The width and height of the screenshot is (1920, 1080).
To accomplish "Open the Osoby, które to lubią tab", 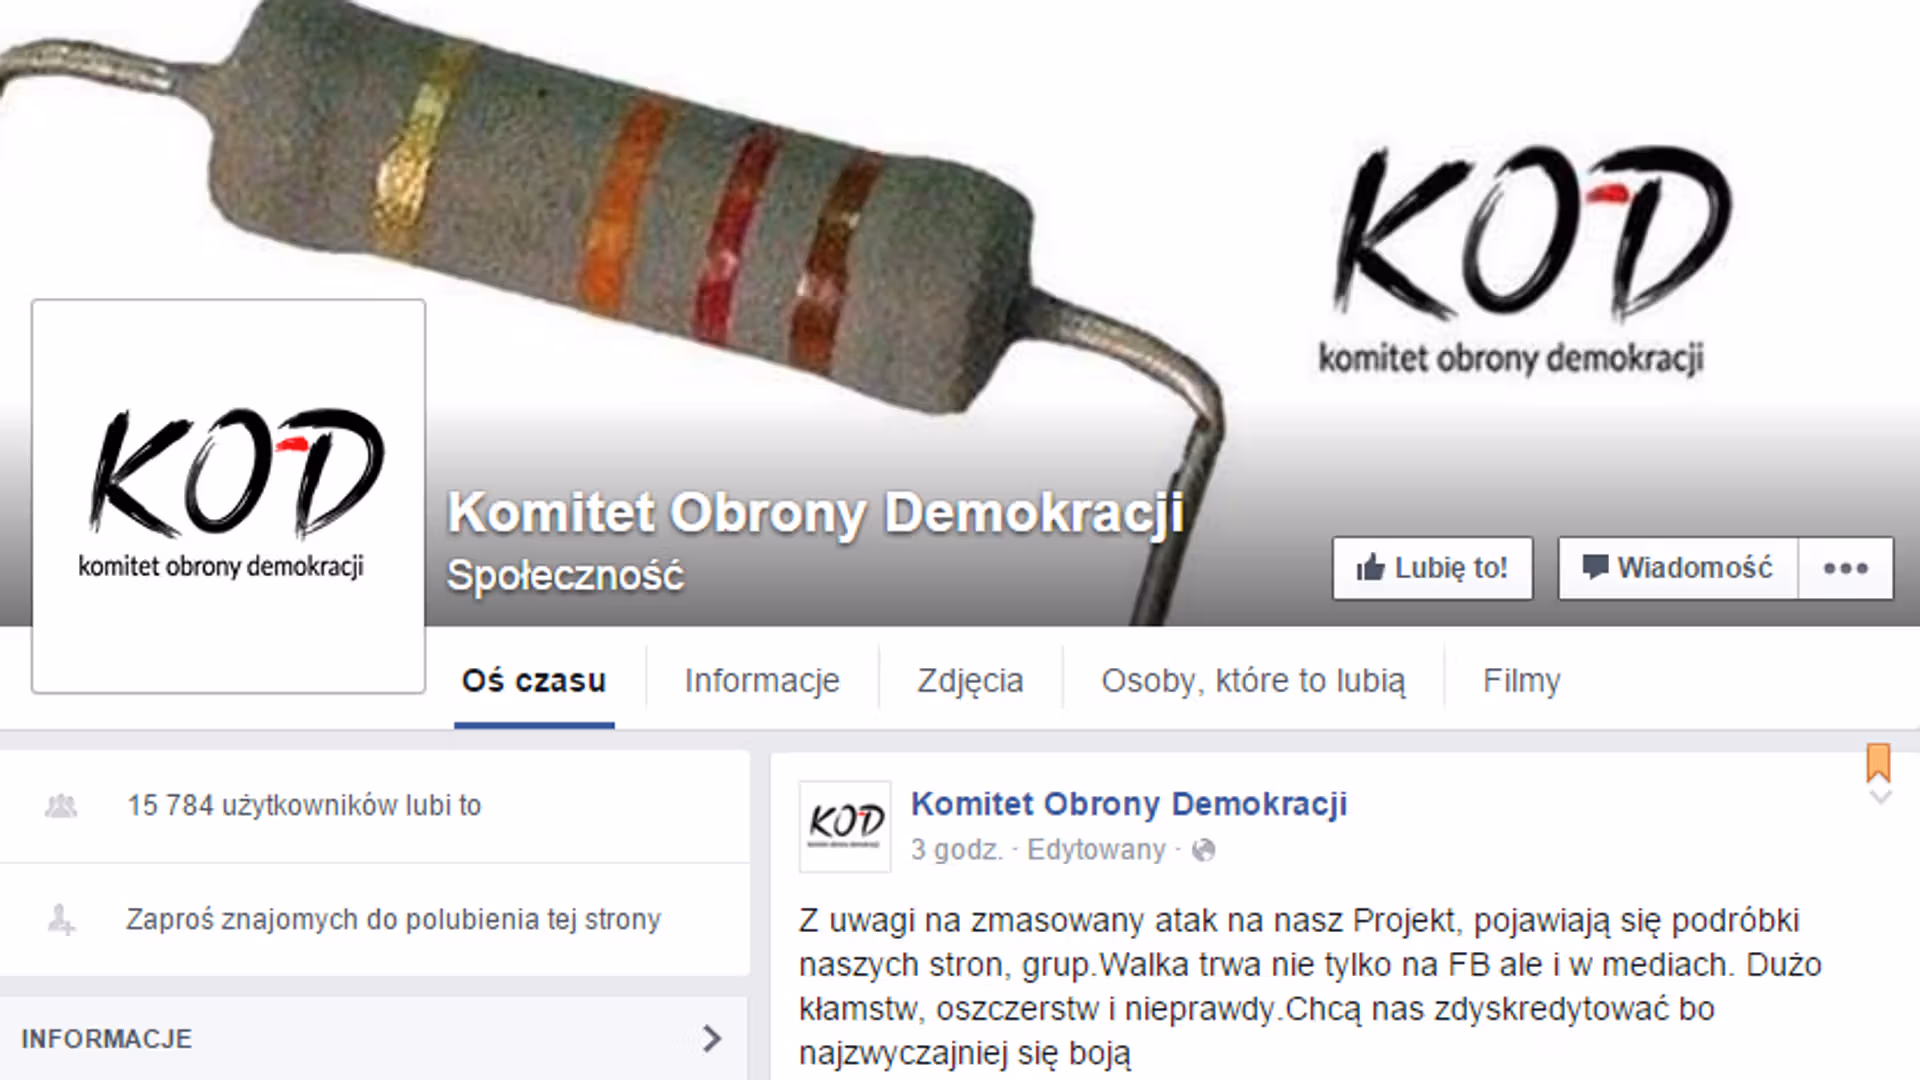I will 1253,681.
